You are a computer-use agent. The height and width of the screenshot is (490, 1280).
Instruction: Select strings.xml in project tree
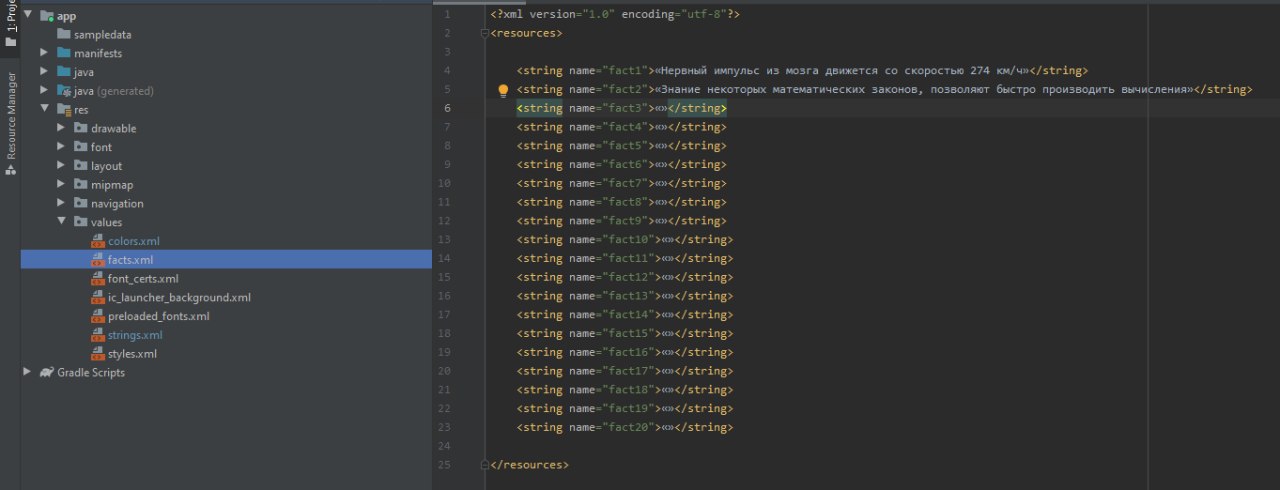coord(135,335)
